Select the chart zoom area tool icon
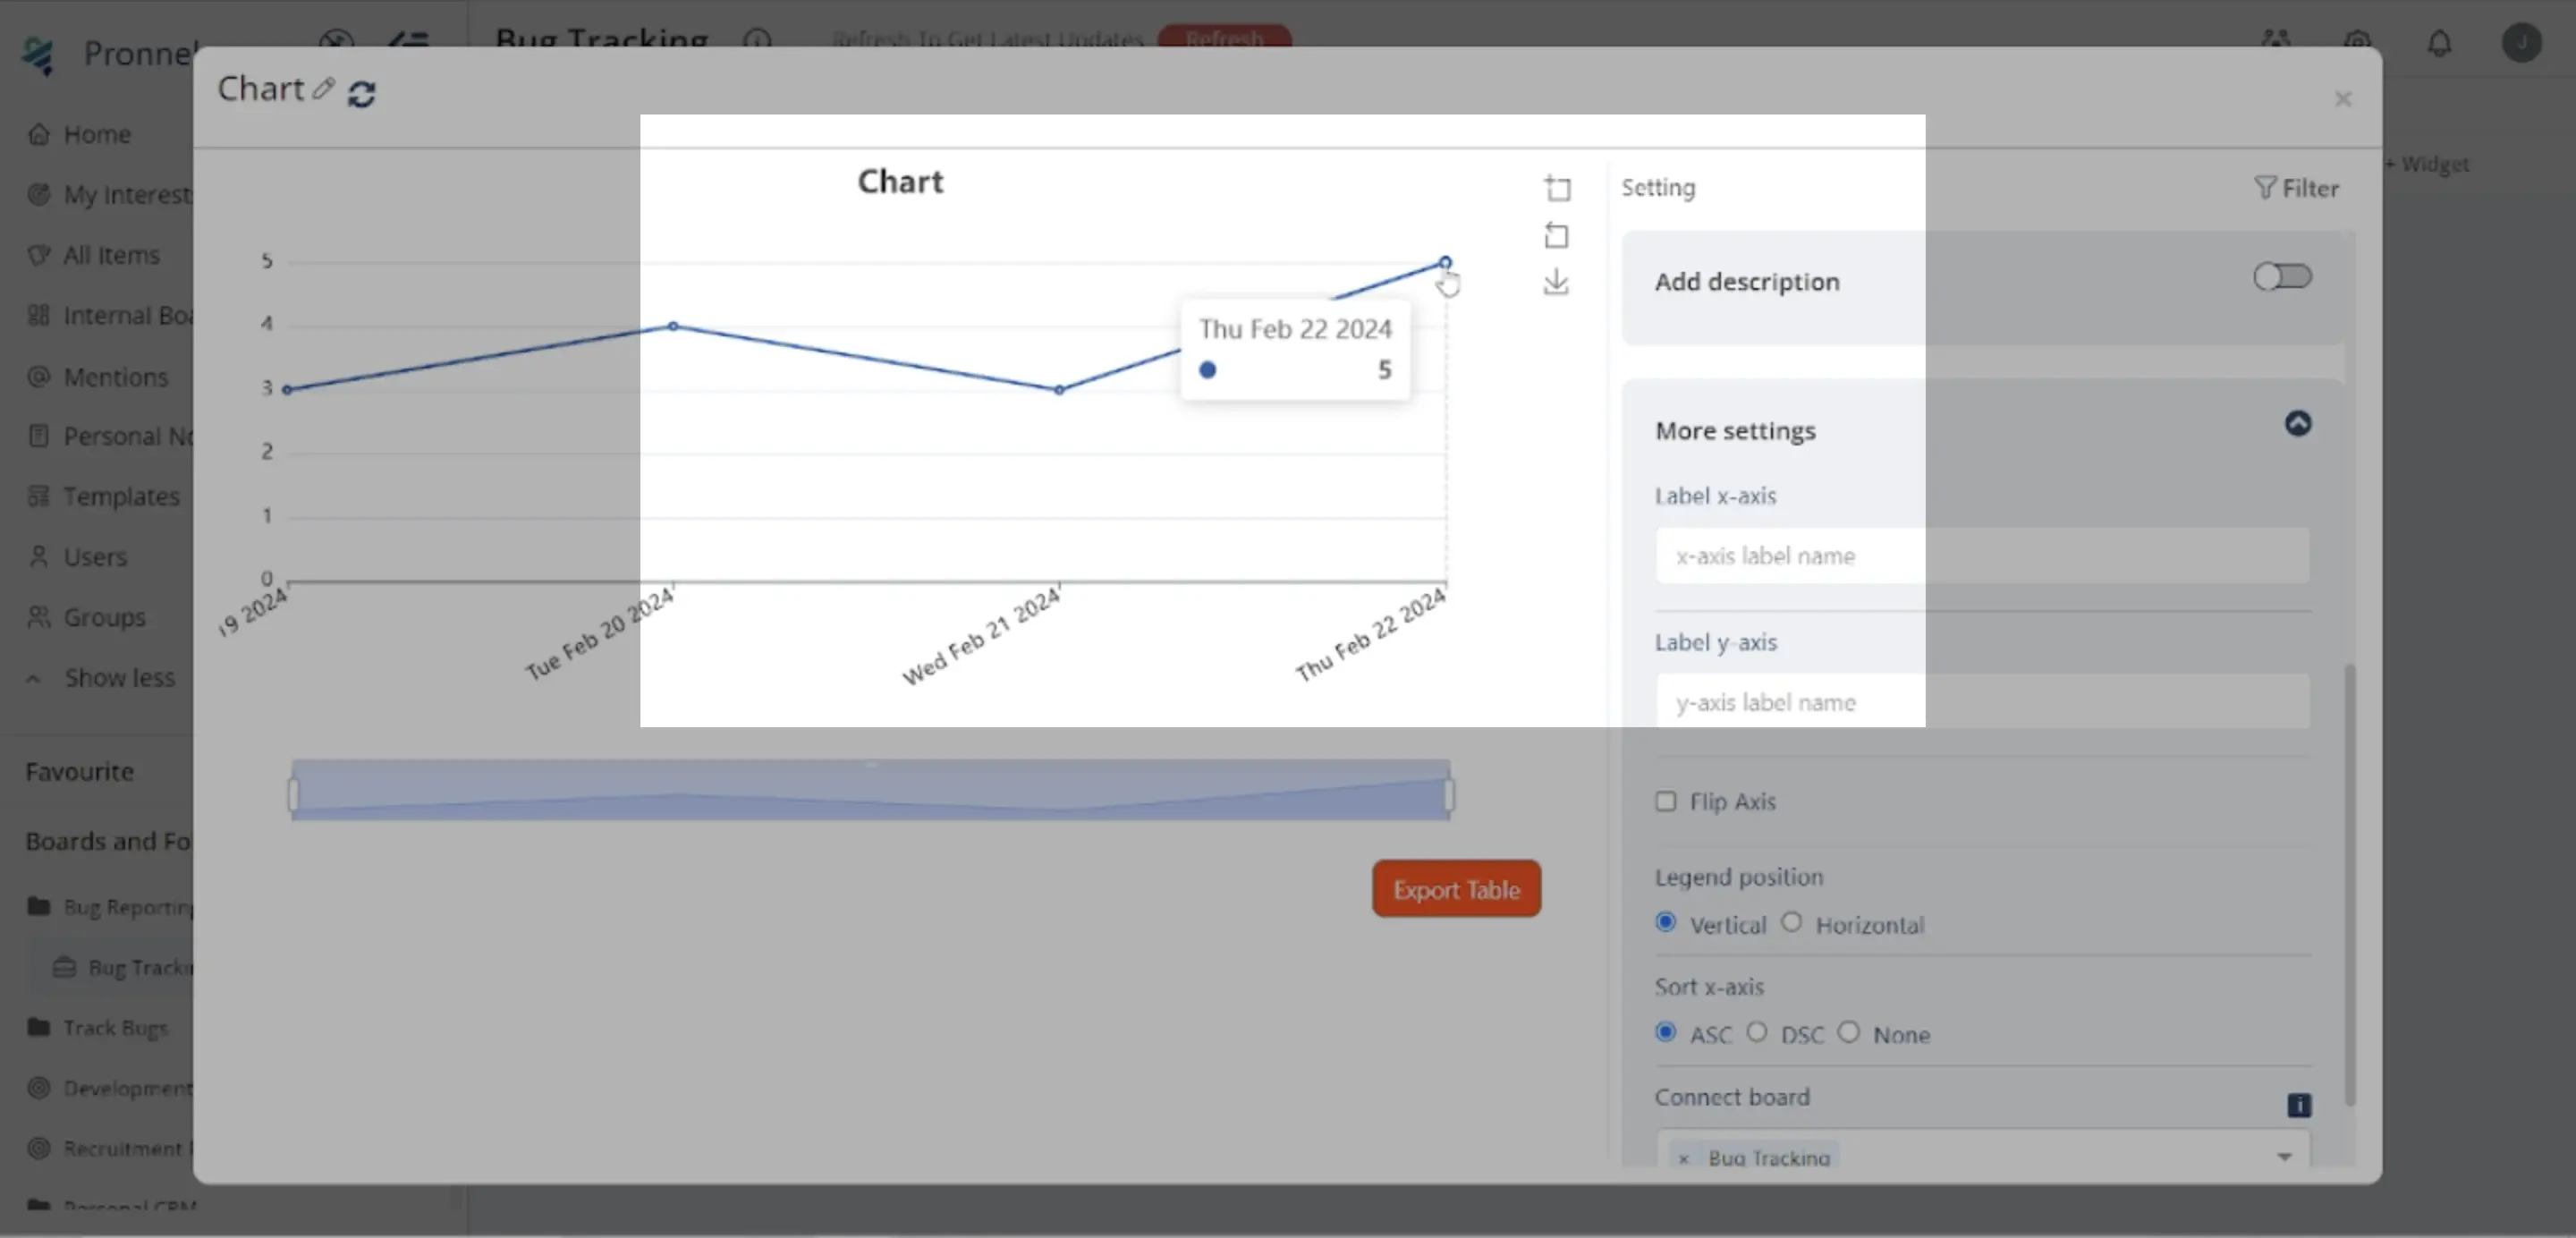This screenshot has width=2576, height=1238. 1557,188
